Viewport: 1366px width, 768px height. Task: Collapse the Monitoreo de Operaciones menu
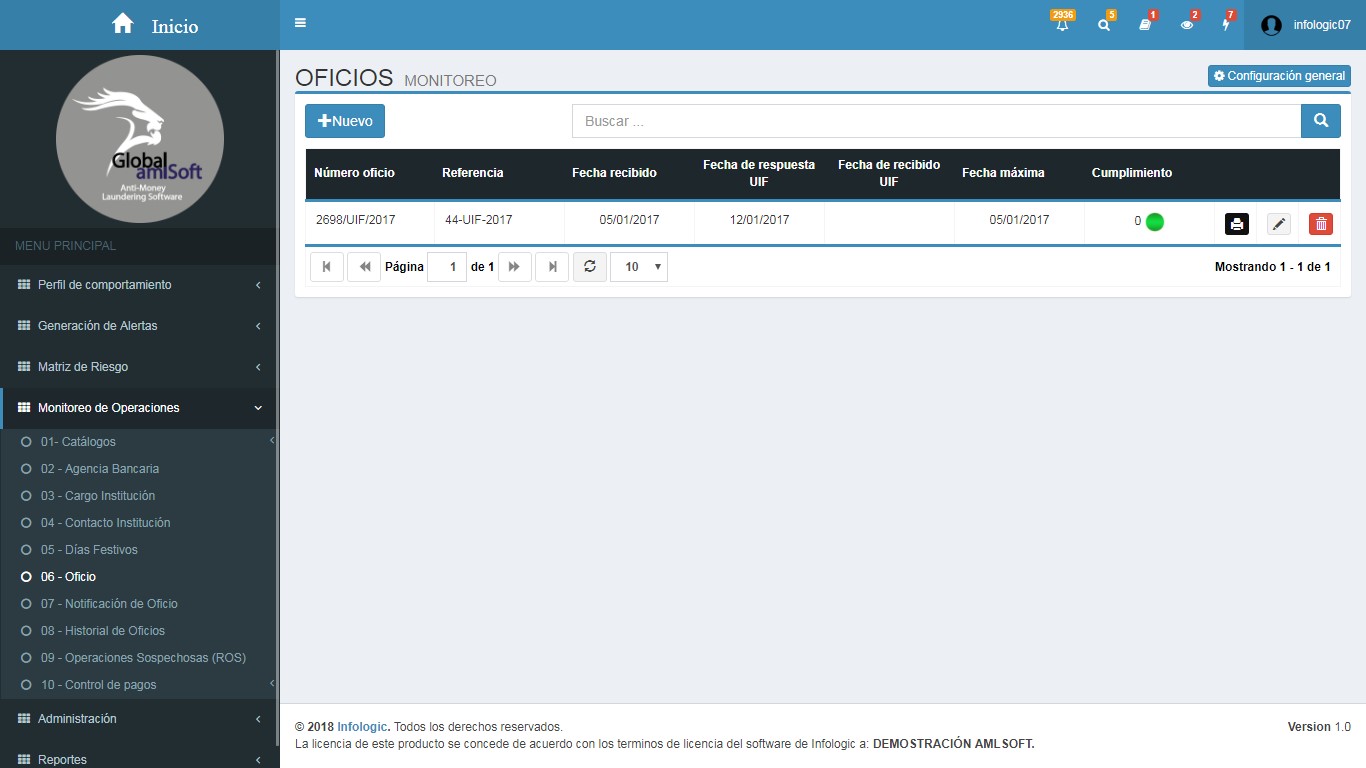point(140,408)
